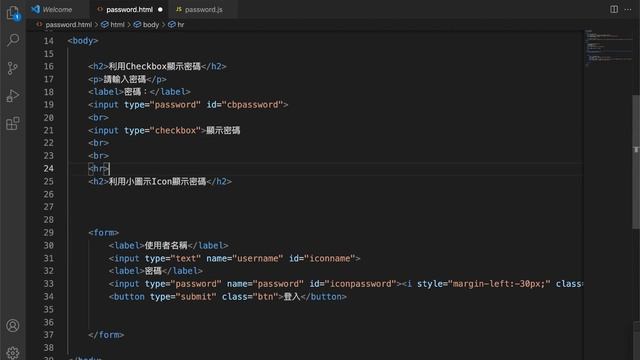The image size is (640, 360).
Task: Click the unsaved dot on password.html tab
Action: point(160,9)
